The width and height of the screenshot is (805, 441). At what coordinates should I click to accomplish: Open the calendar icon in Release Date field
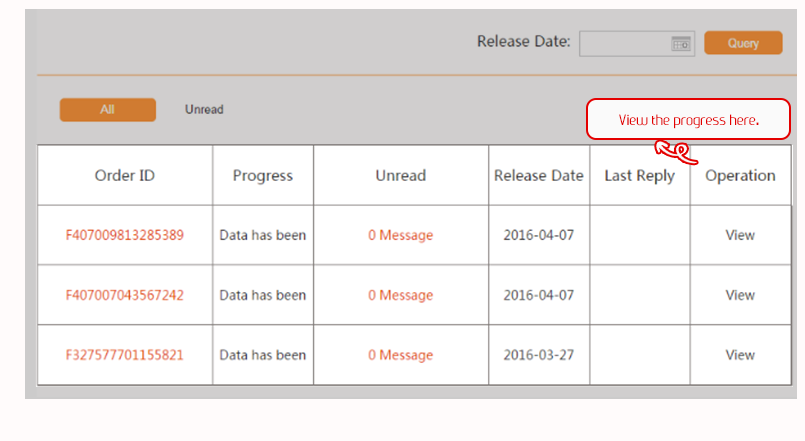click(681, 43)
